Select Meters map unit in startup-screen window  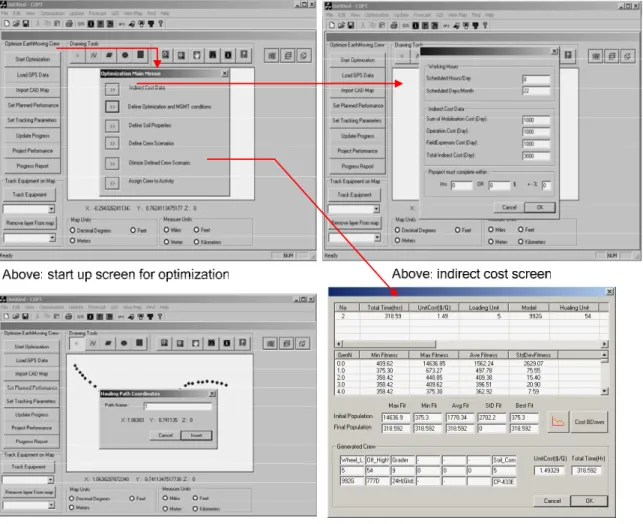tap(73, 241)
